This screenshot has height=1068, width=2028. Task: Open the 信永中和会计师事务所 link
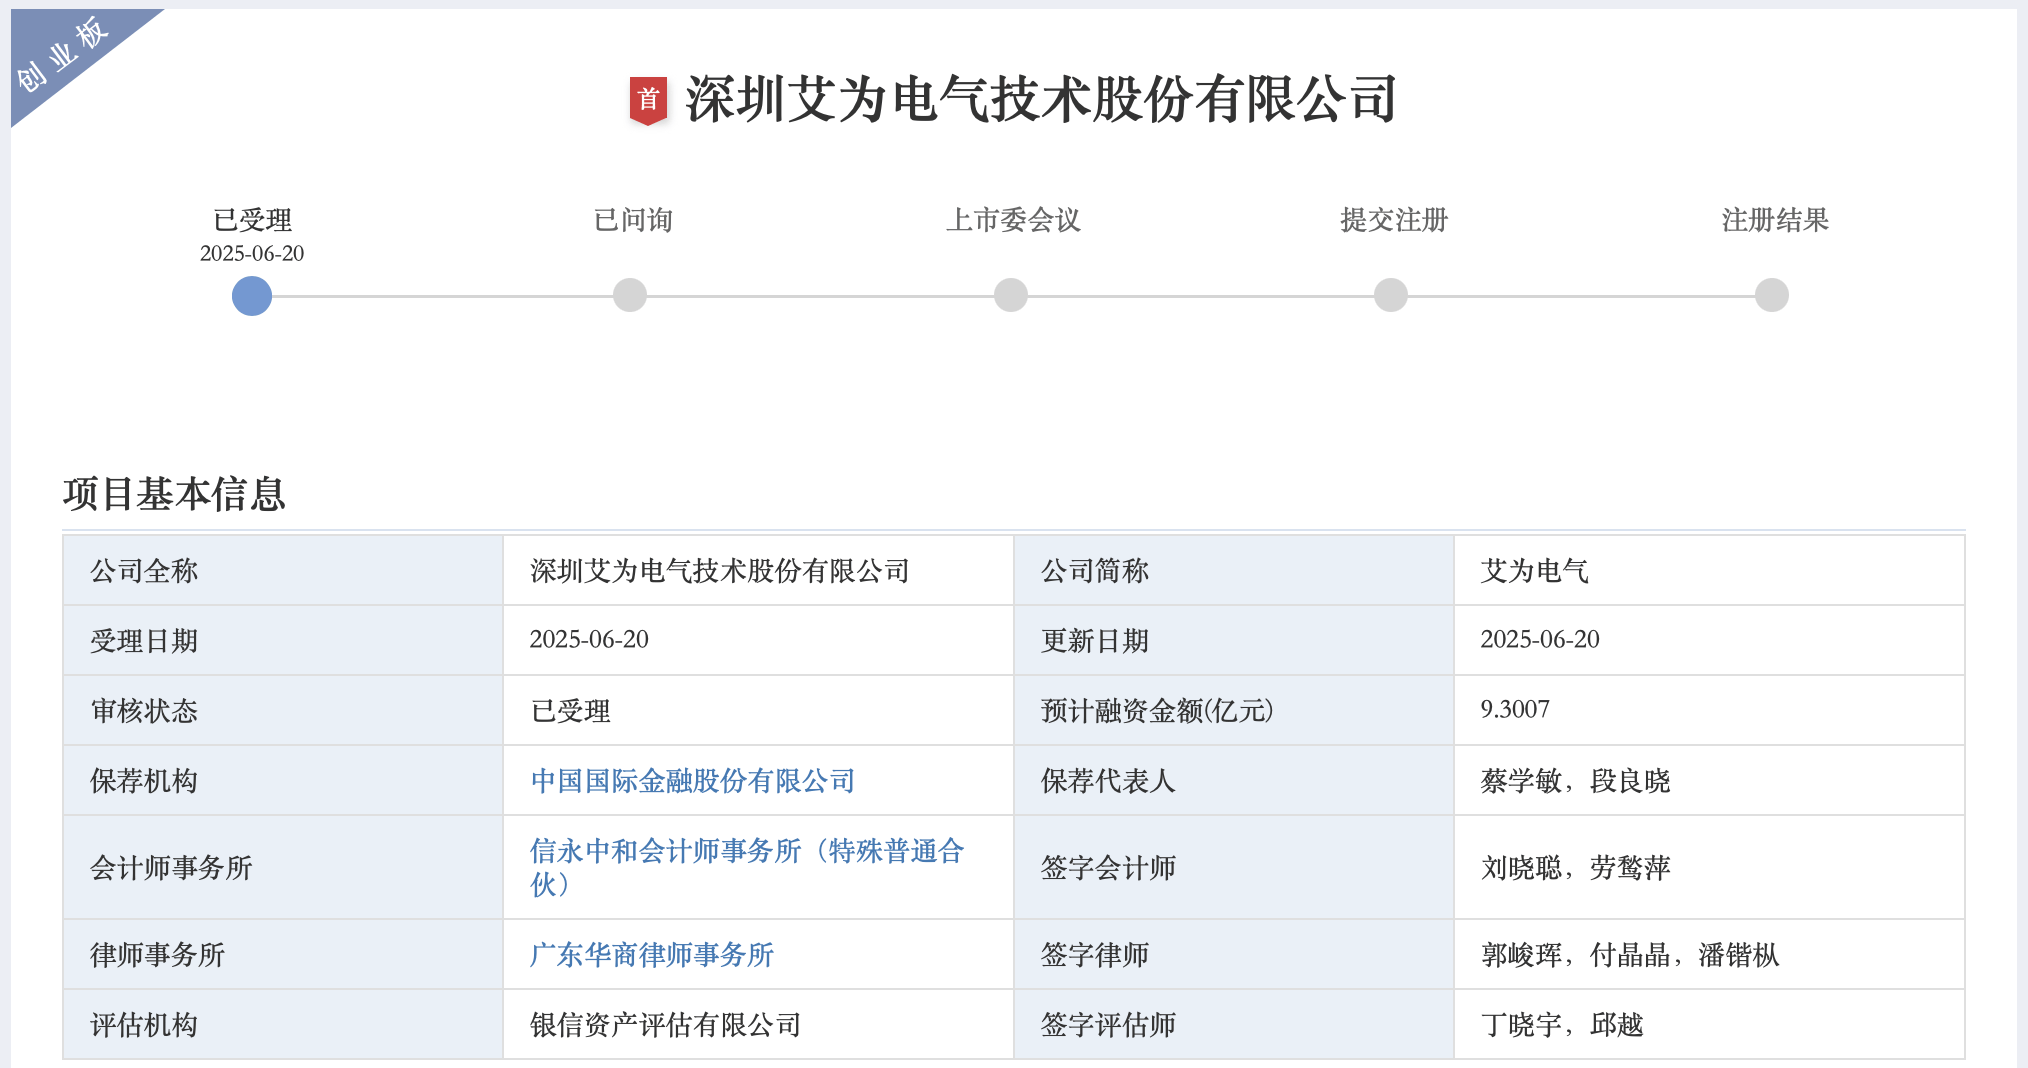747,867
